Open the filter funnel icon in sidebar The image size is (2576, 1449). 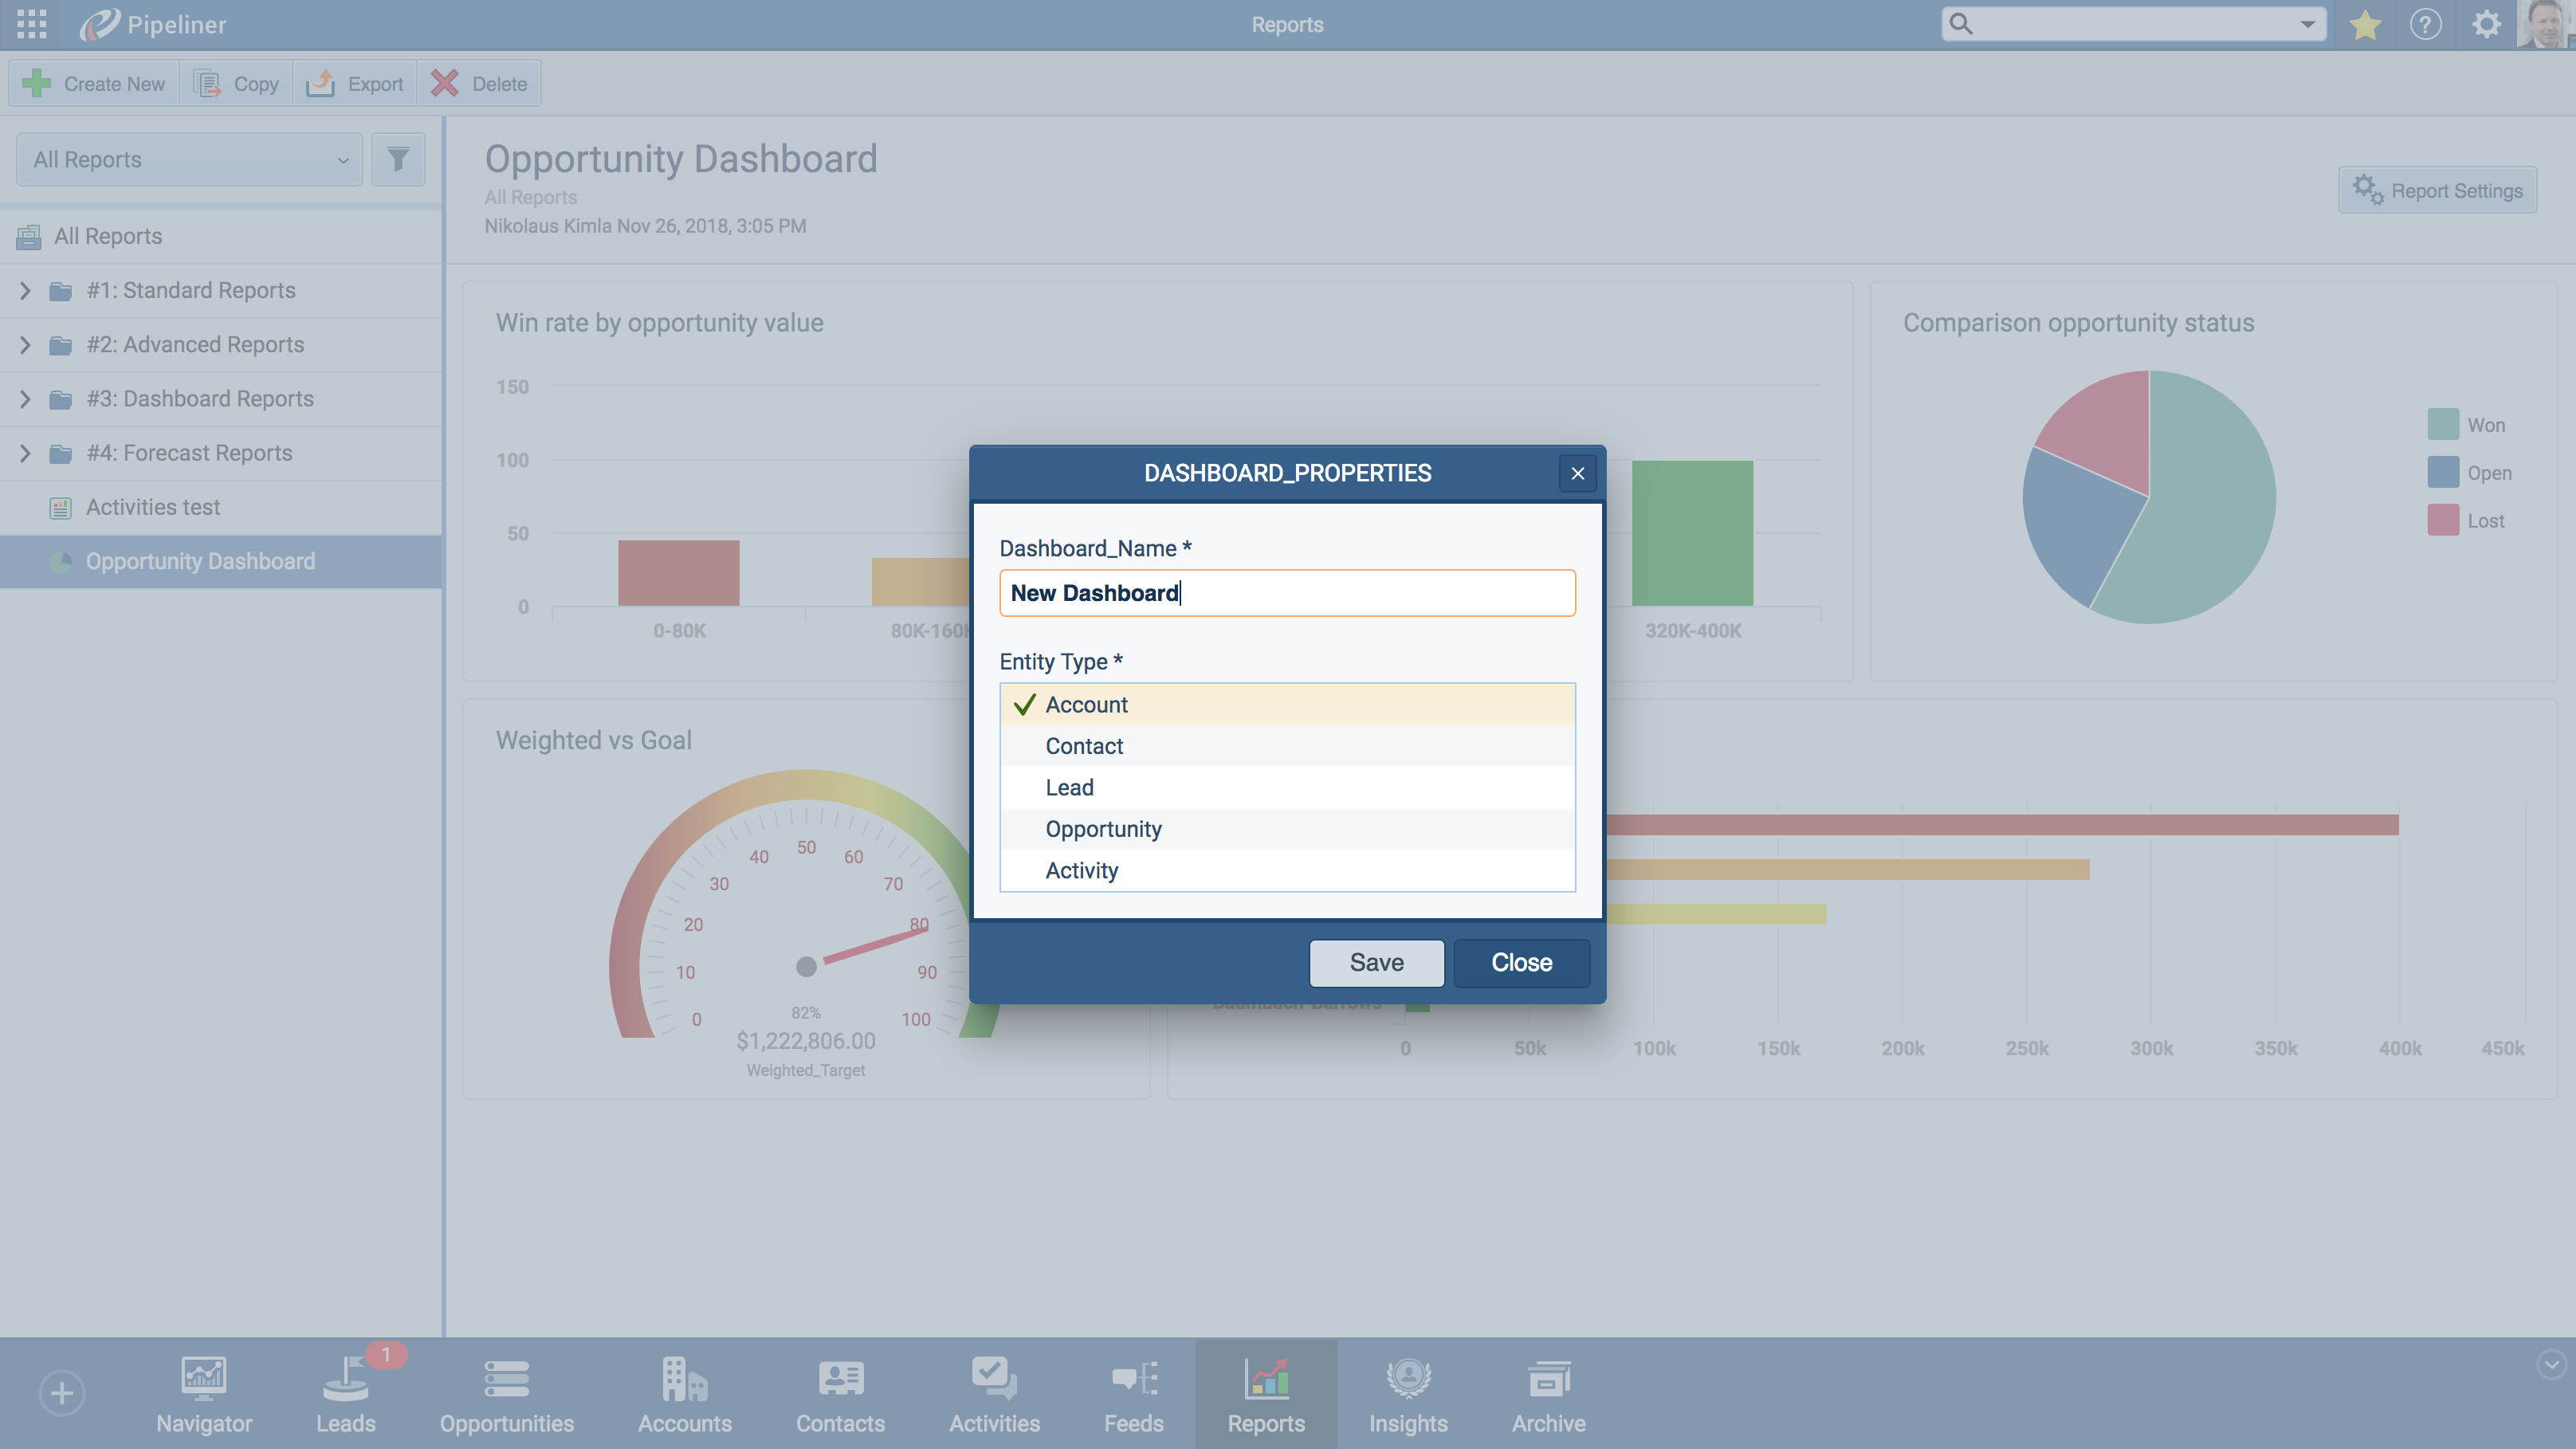pyautogui.click(x=398, y=160)
